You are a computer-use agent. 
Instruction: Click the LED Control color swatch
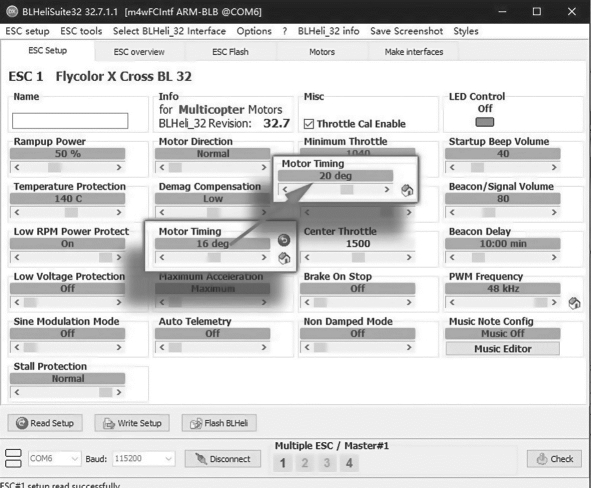point(485,122)
